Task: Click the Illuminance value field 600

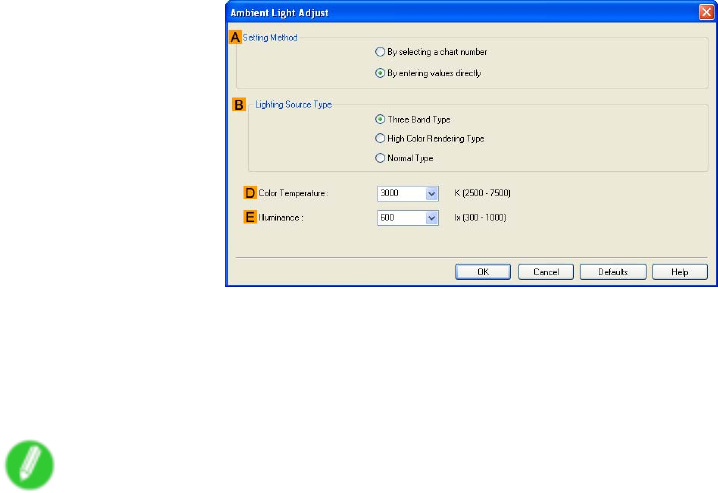Action: coord(402,218)
